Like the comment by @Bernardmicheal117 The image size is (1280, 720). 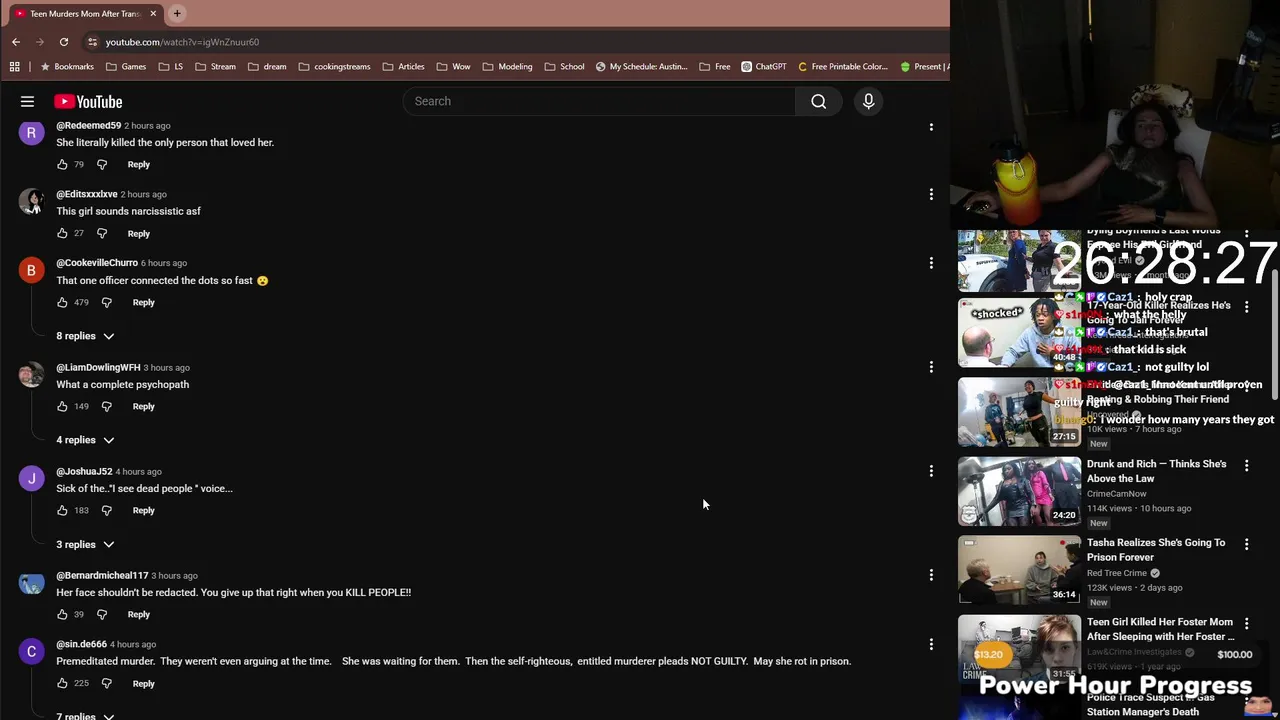coord(62,614)
